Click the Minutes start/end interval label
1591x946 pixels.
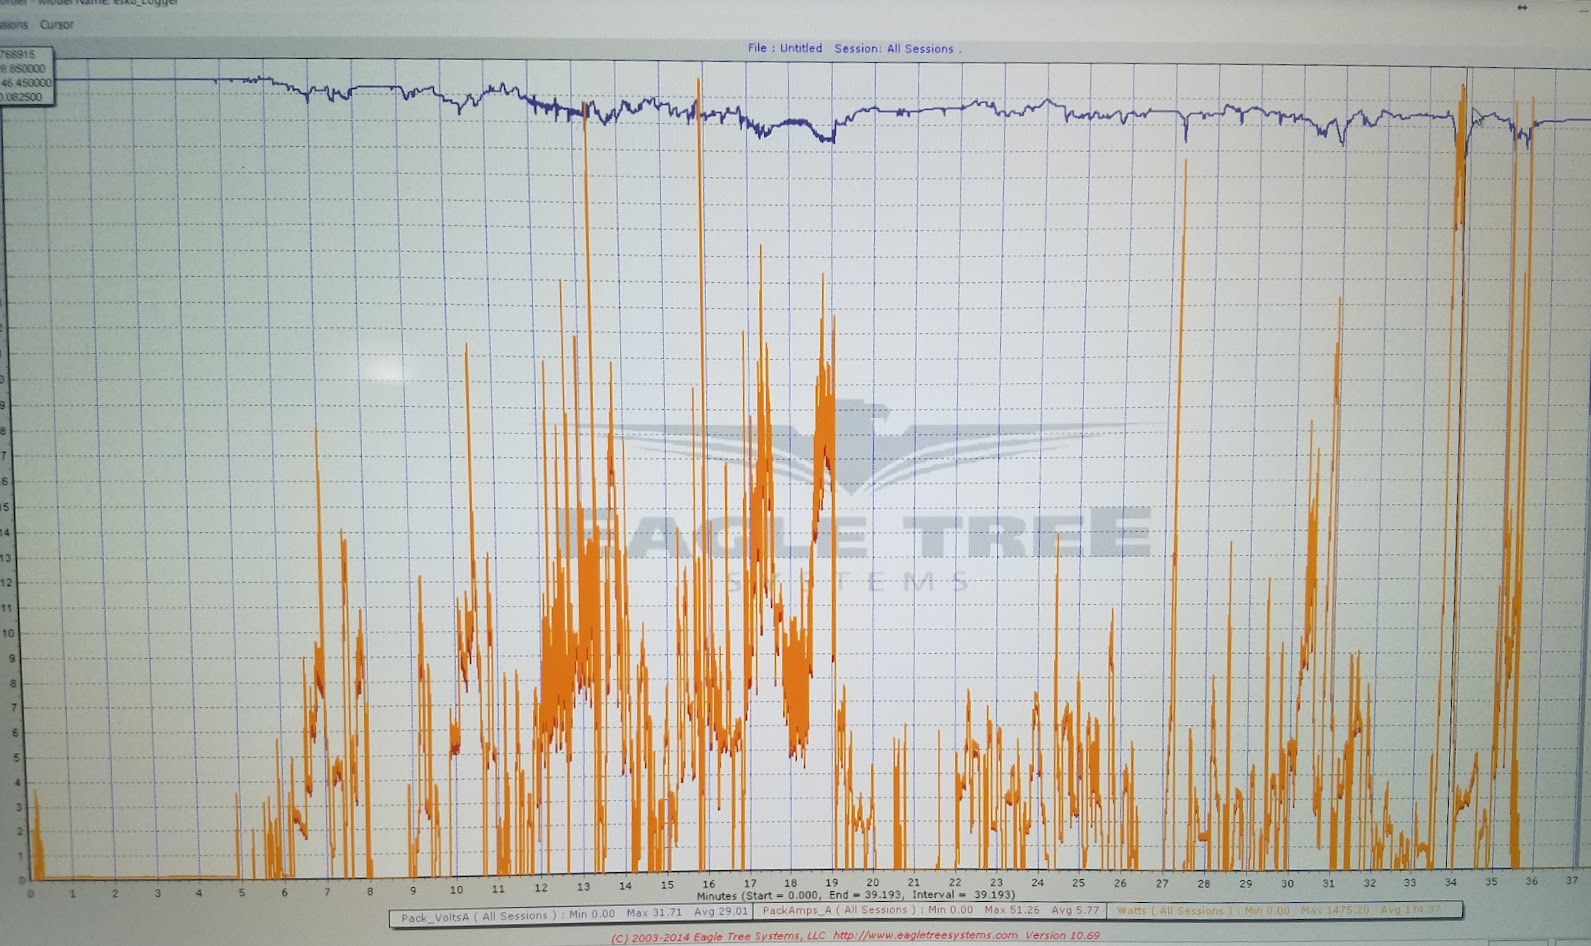855,895
